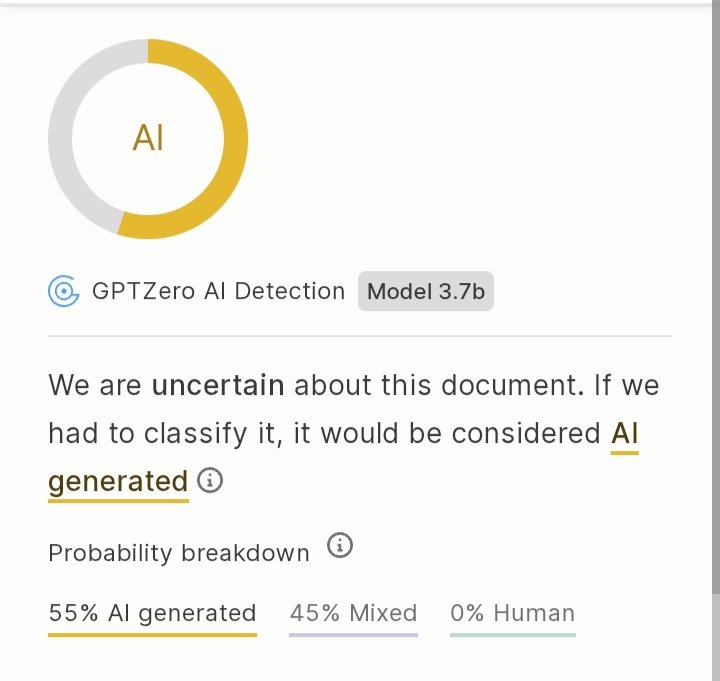Click the vertical scrollbar thumb on right
The image size is (720, 681).
(x=716, y=296)
